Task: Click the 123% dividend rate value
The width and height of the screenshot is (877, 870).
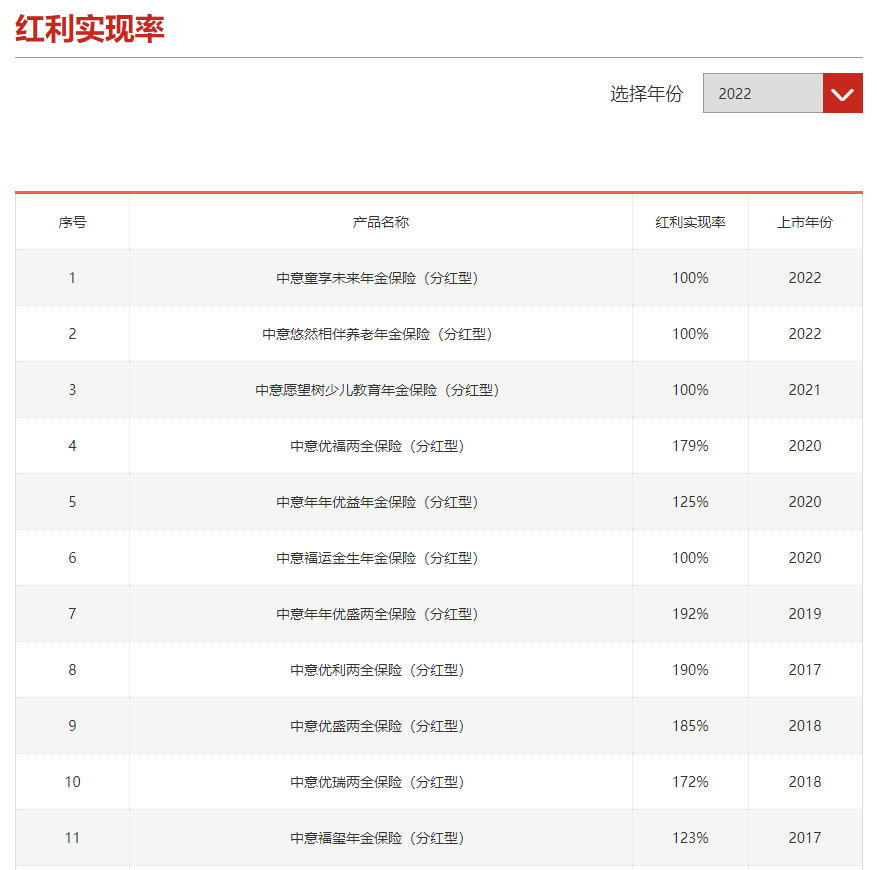Action: pos(690,838)
